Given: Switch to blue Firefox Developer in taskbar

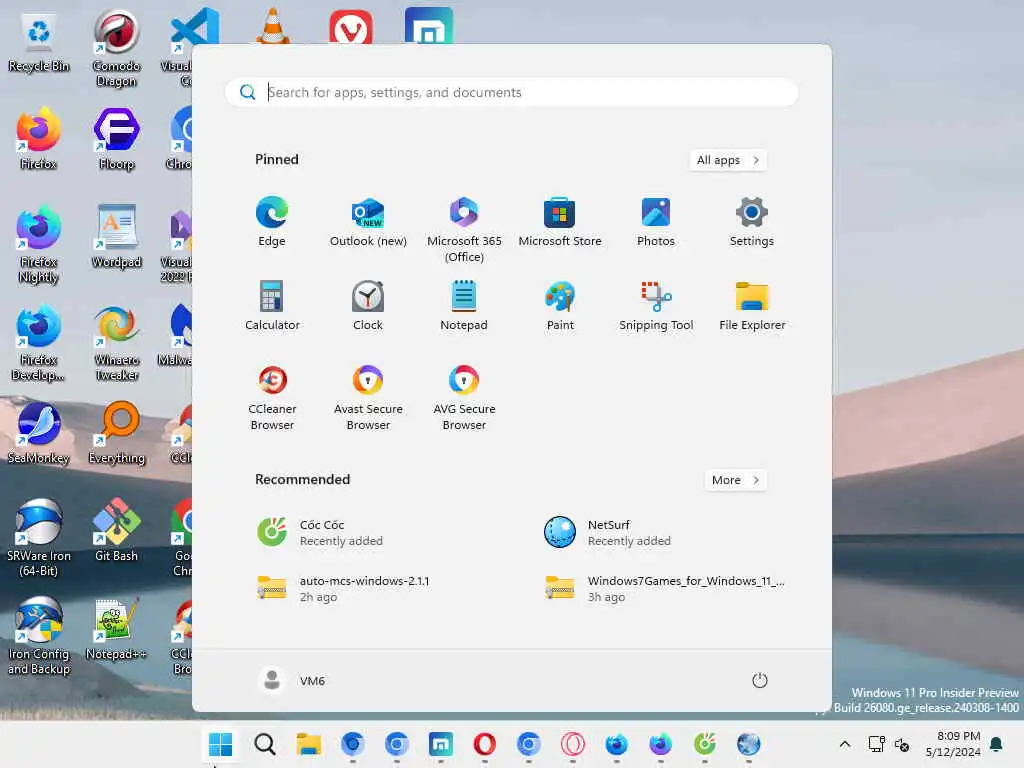Looking at the screenshot, I should (x=616, y=744).
